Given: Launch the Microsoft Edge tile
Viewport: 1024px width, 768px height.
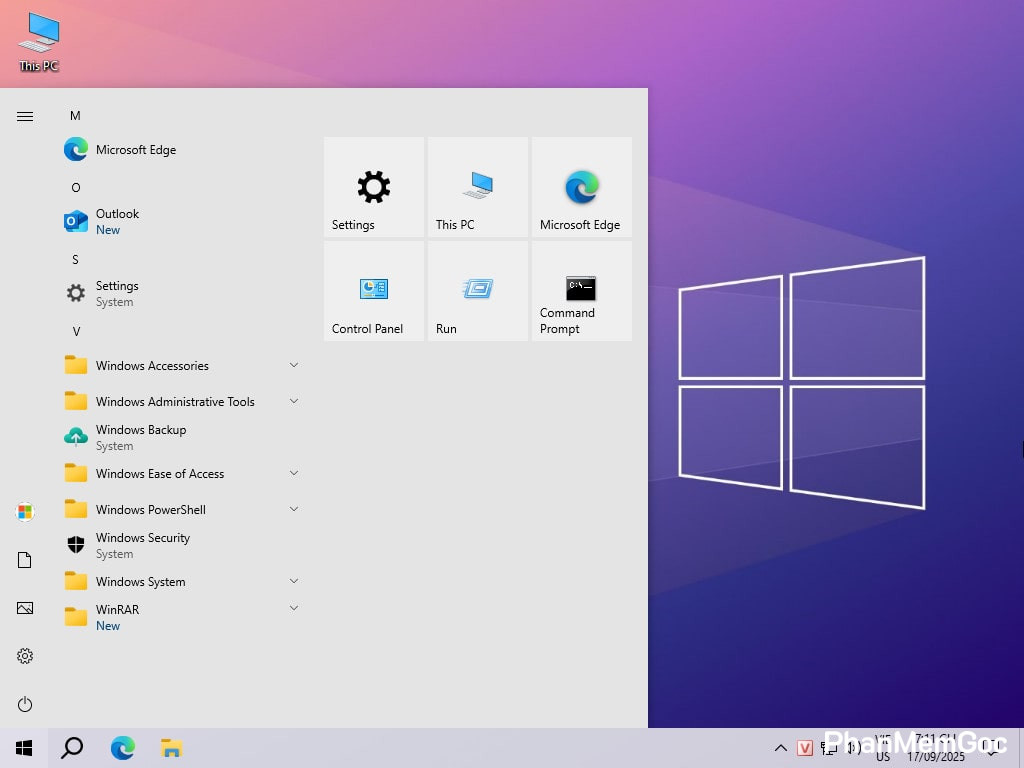Looking at the screenshot, I should 581,188.
